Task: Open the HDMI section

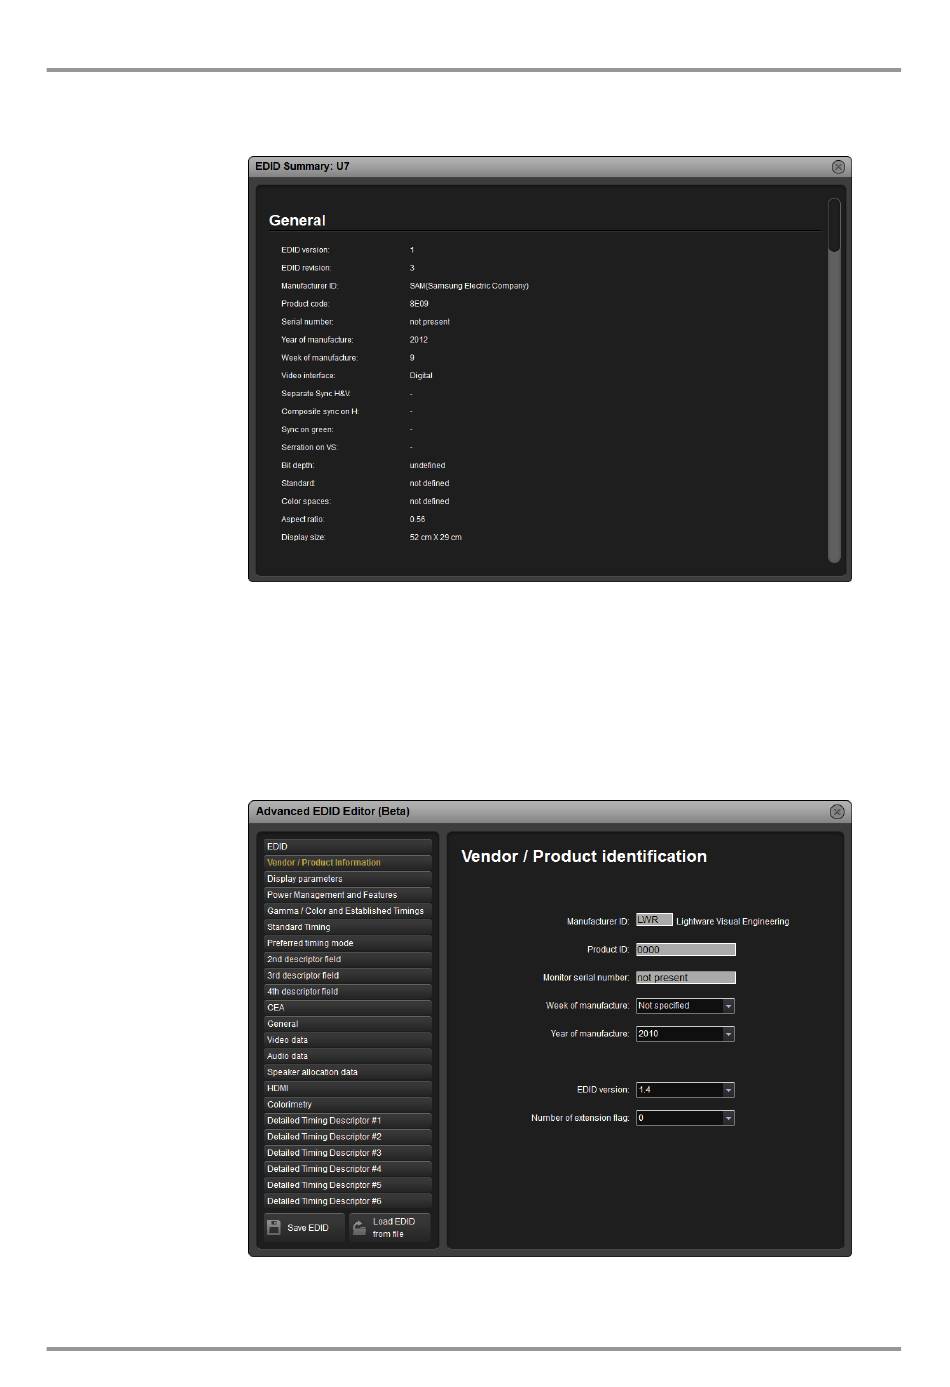Action: pos(348,1088)
